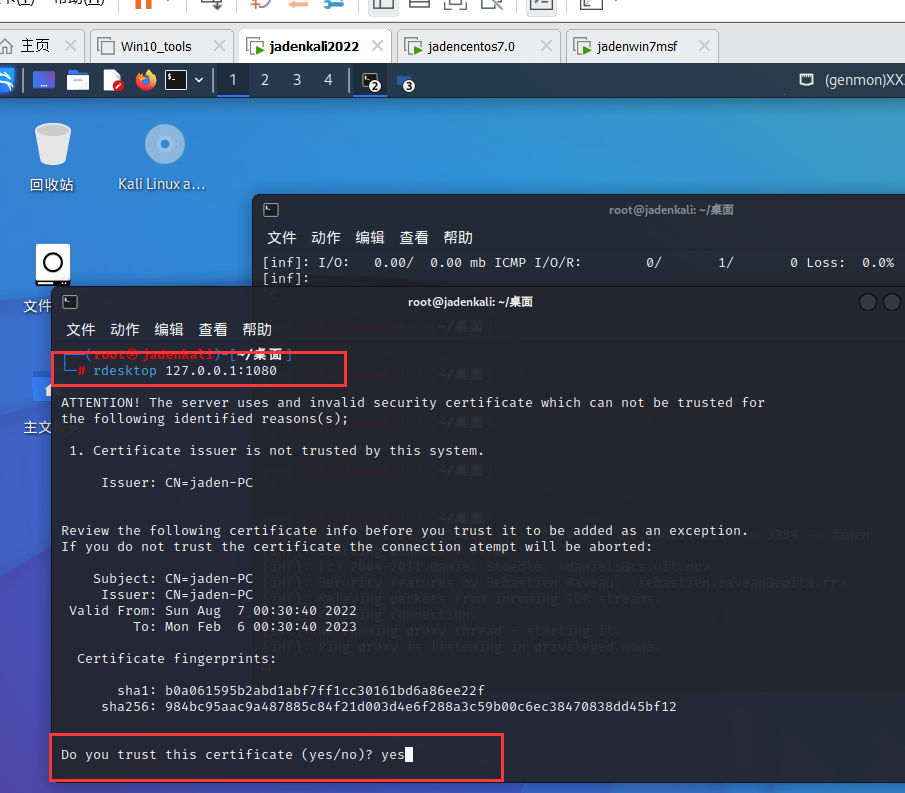Open 查看 menu in the background terminal
Image resolution: width=905 pixels, height=793 pixels.
point(414,237)
